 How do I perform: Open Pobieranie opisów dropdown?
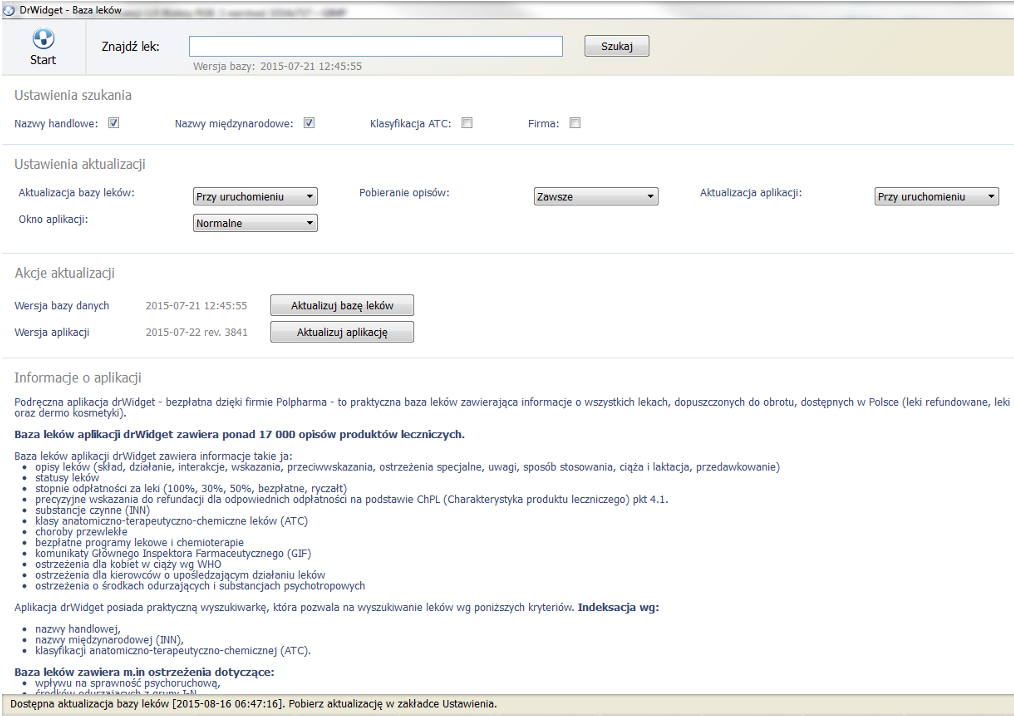click(x=596, y=197)
